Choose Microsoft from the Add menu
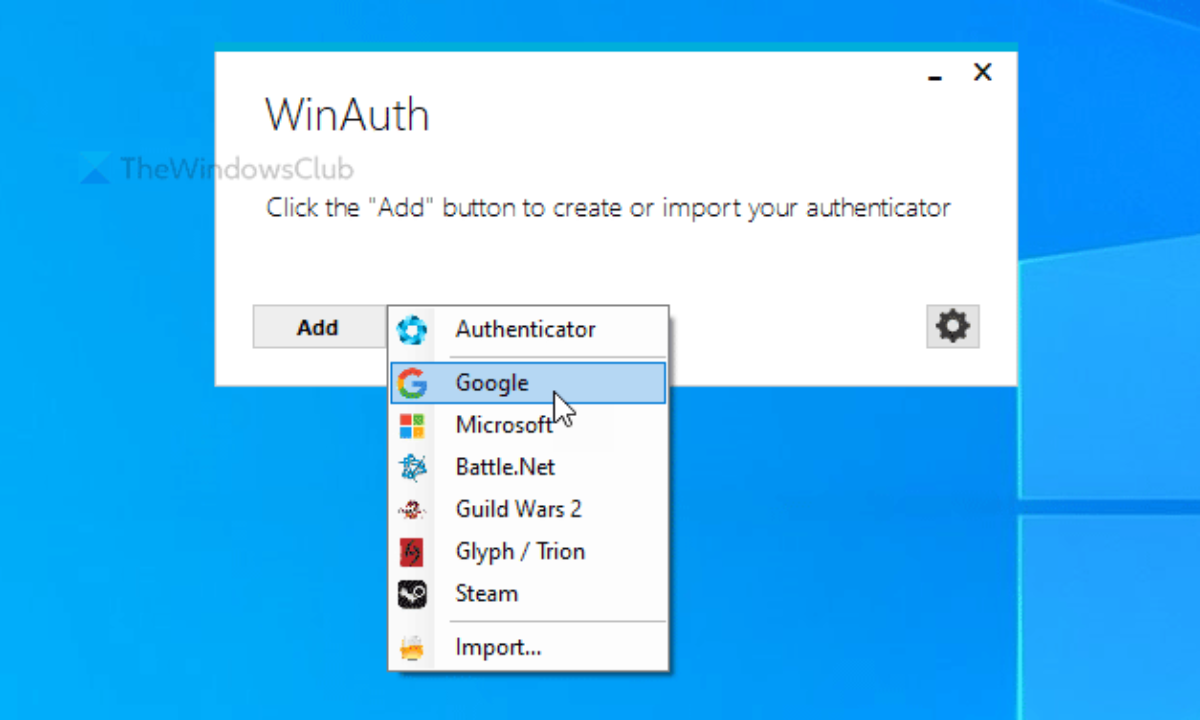 [528, 425]
